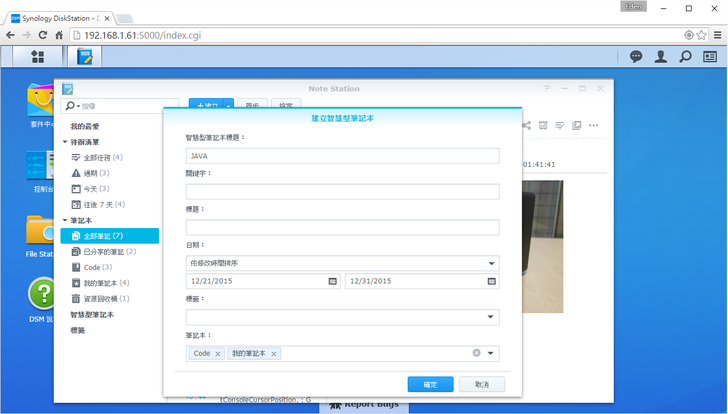Open calendar picker for 12/21/2015 date

coord(332,281)
